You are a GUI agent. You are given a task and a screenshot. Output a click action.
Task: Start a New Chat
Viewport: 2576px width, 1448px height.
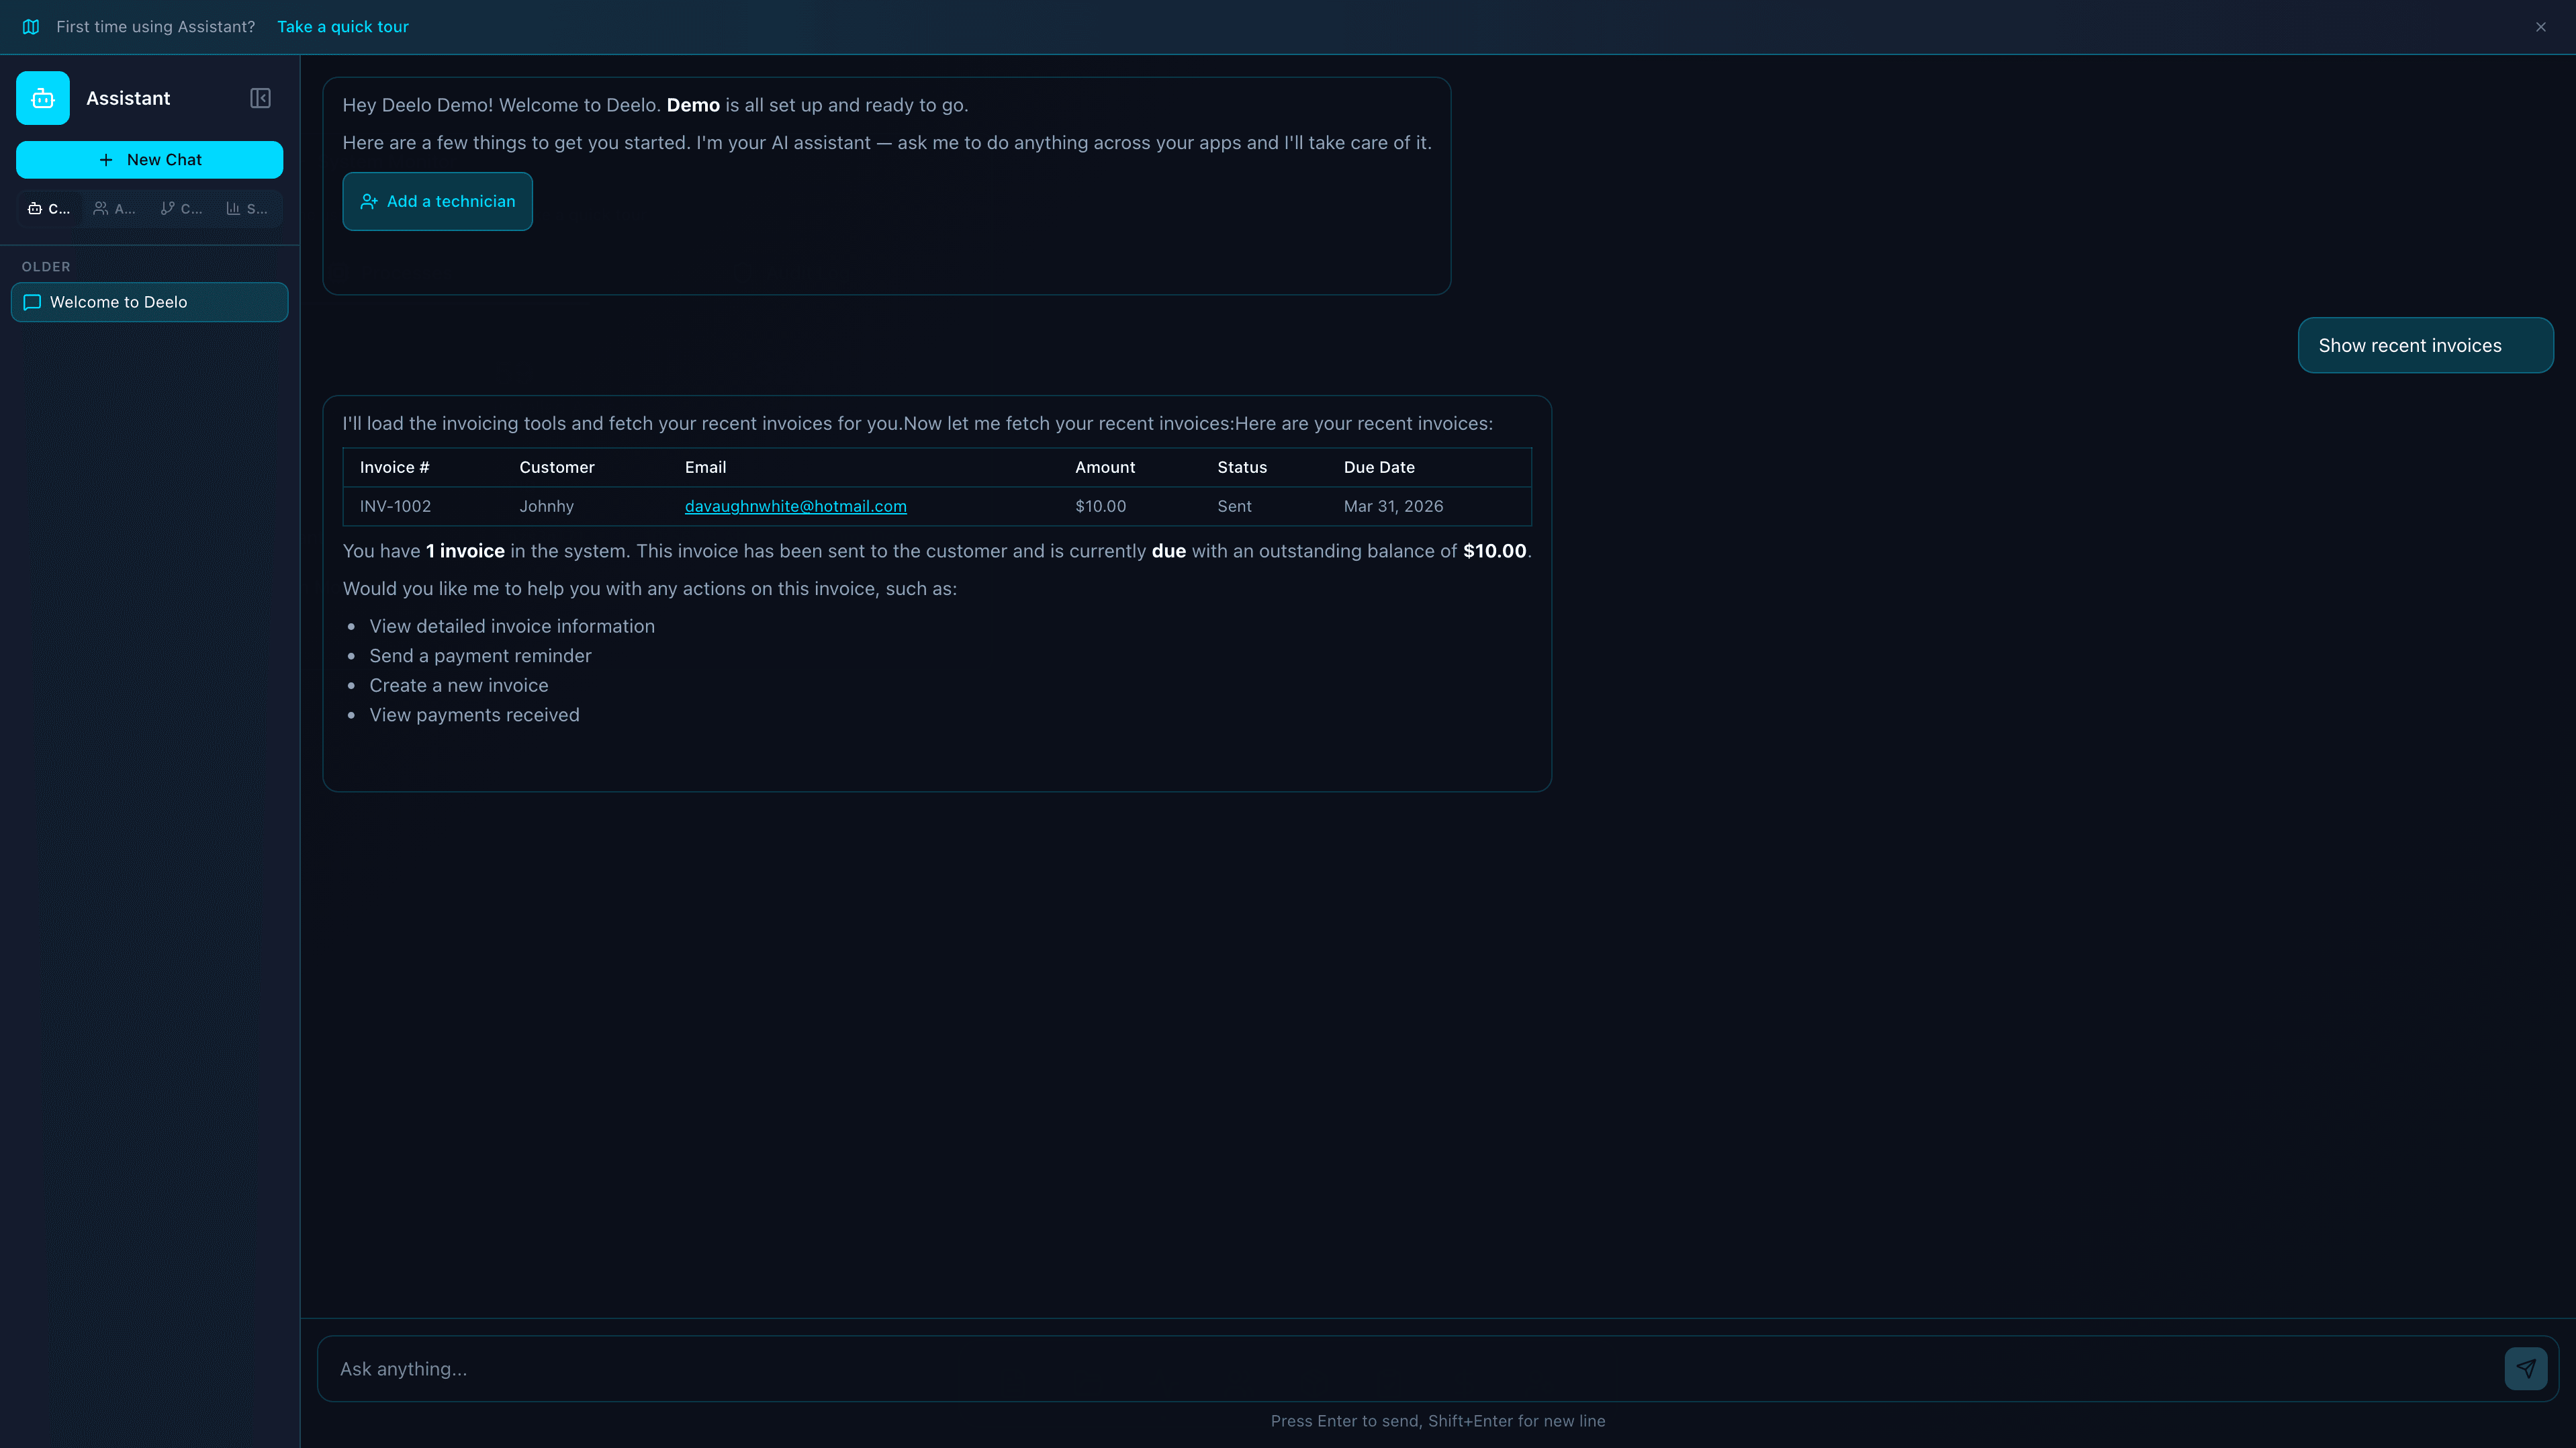coord(150,160)
